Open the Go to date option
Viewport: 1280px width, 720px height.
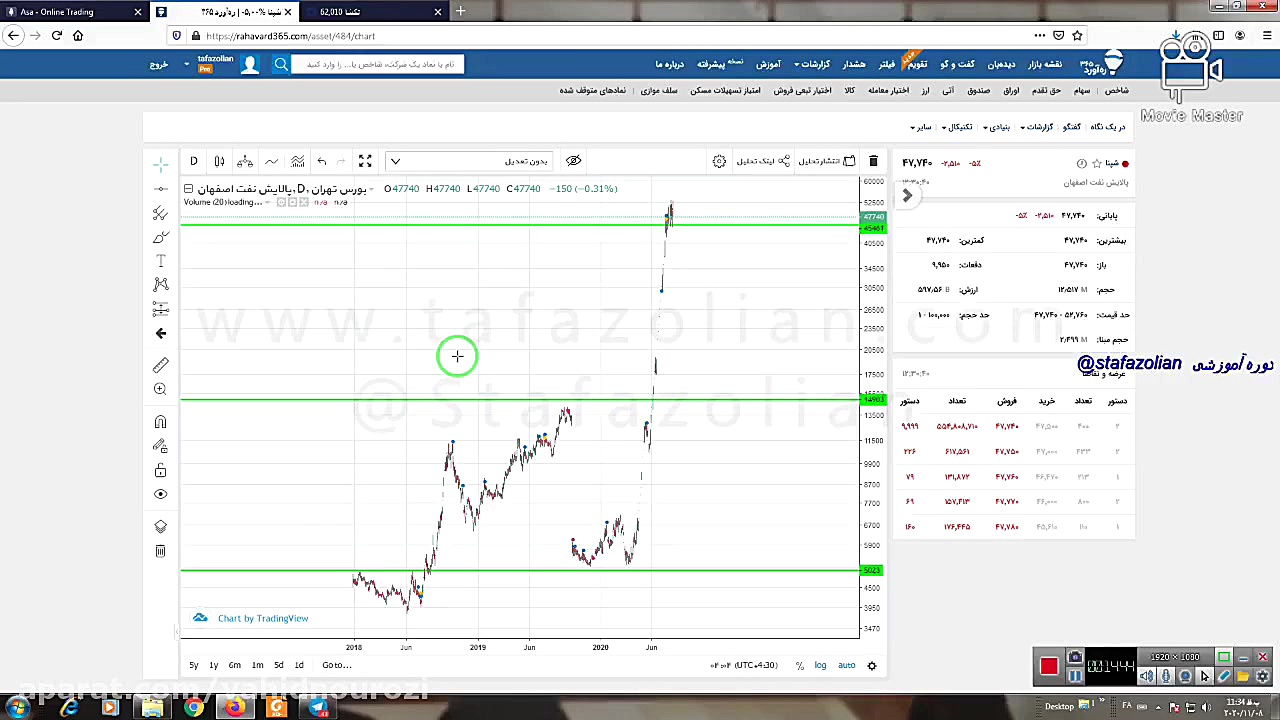[x=336, y=665]
